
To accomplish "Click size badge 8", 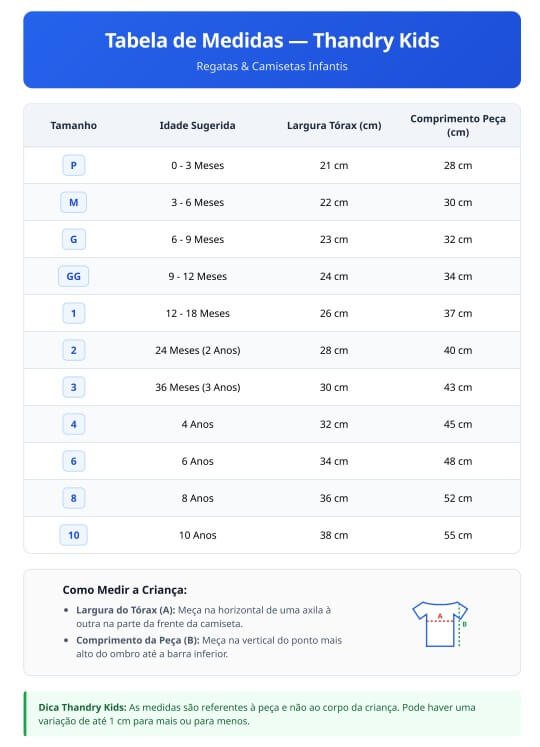I will point(73,498).
